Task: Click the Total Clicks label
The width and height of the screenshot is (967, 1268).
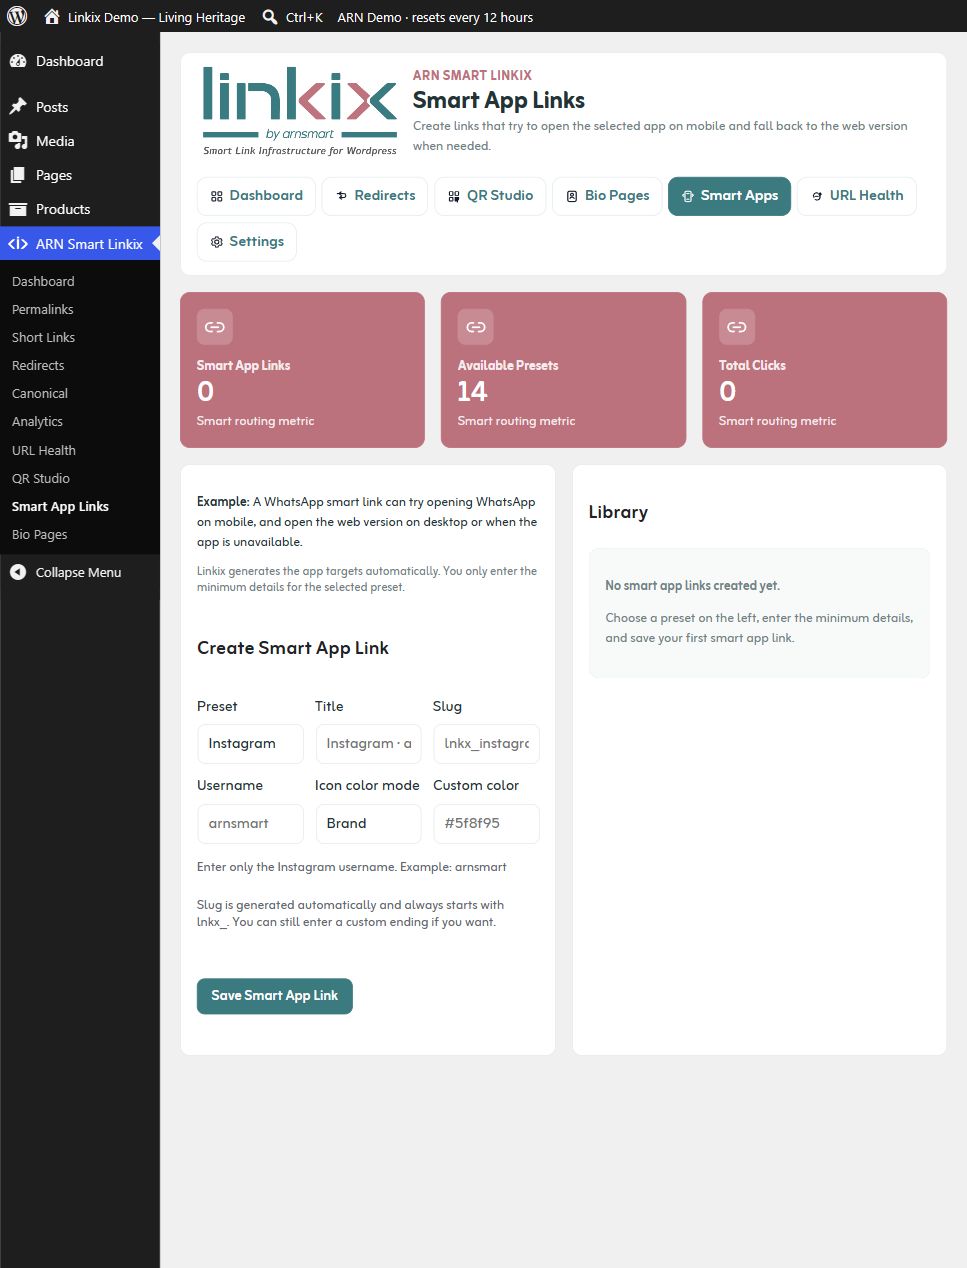Action: (752, 365)
